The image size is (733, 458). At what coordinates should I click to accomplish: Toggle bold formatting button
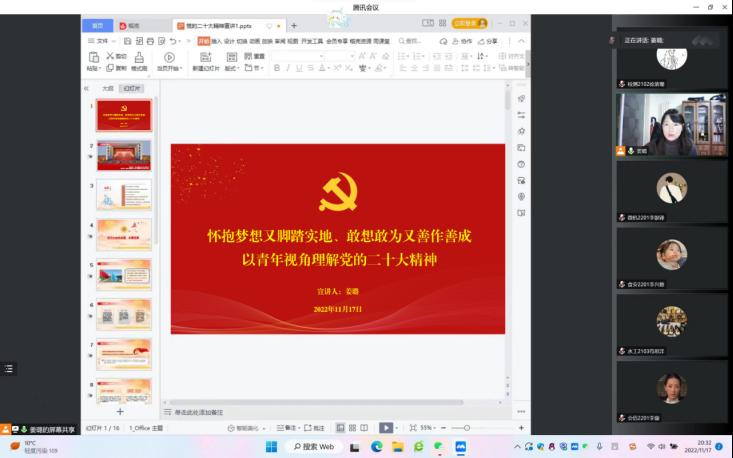tap(275, 68)
